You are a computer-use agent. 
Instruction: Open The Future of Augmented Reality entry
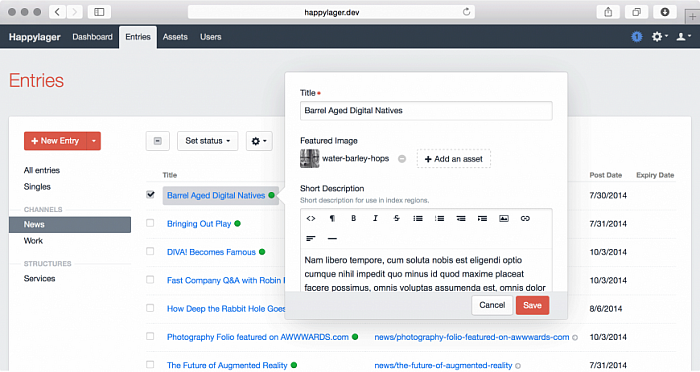tap(227, 365)
